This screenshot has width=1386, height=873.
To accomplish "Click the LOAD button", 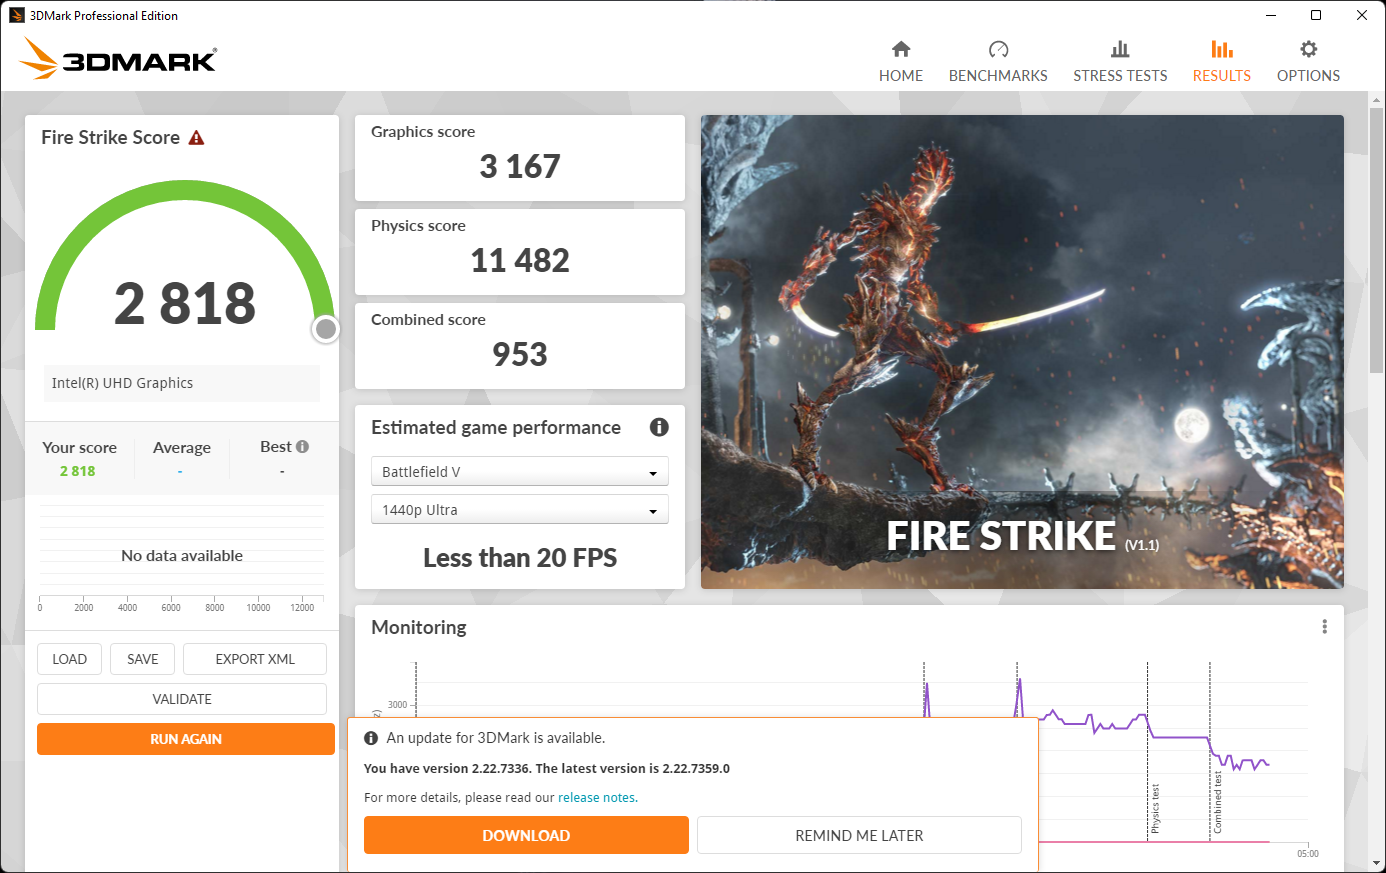I will 70,659.
